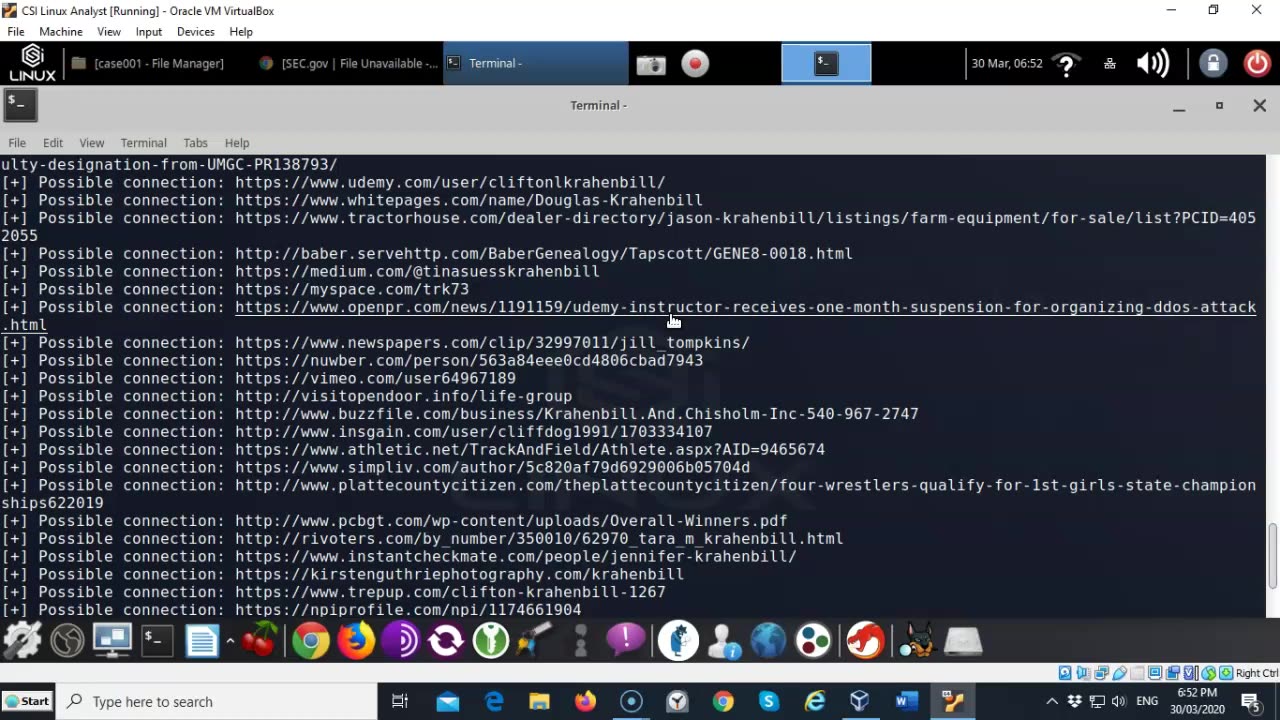Open the date and time 30 Mar, 06:52
This screenshot has height=720, width=1280.
tap(1006, 63)
